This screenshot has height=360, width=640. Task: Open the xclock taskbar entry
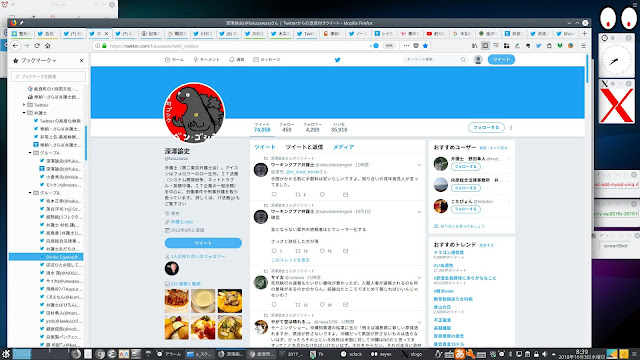click(351, 354)
